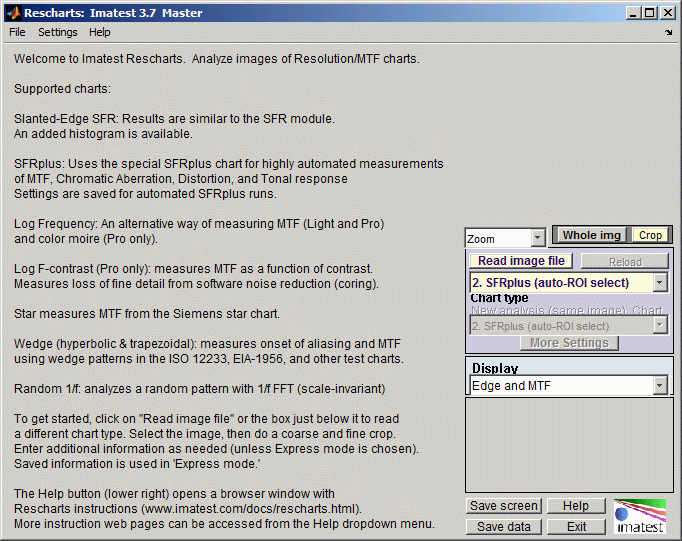Click the 'Log F-contrast (Pro only)' line

point(193,269)
